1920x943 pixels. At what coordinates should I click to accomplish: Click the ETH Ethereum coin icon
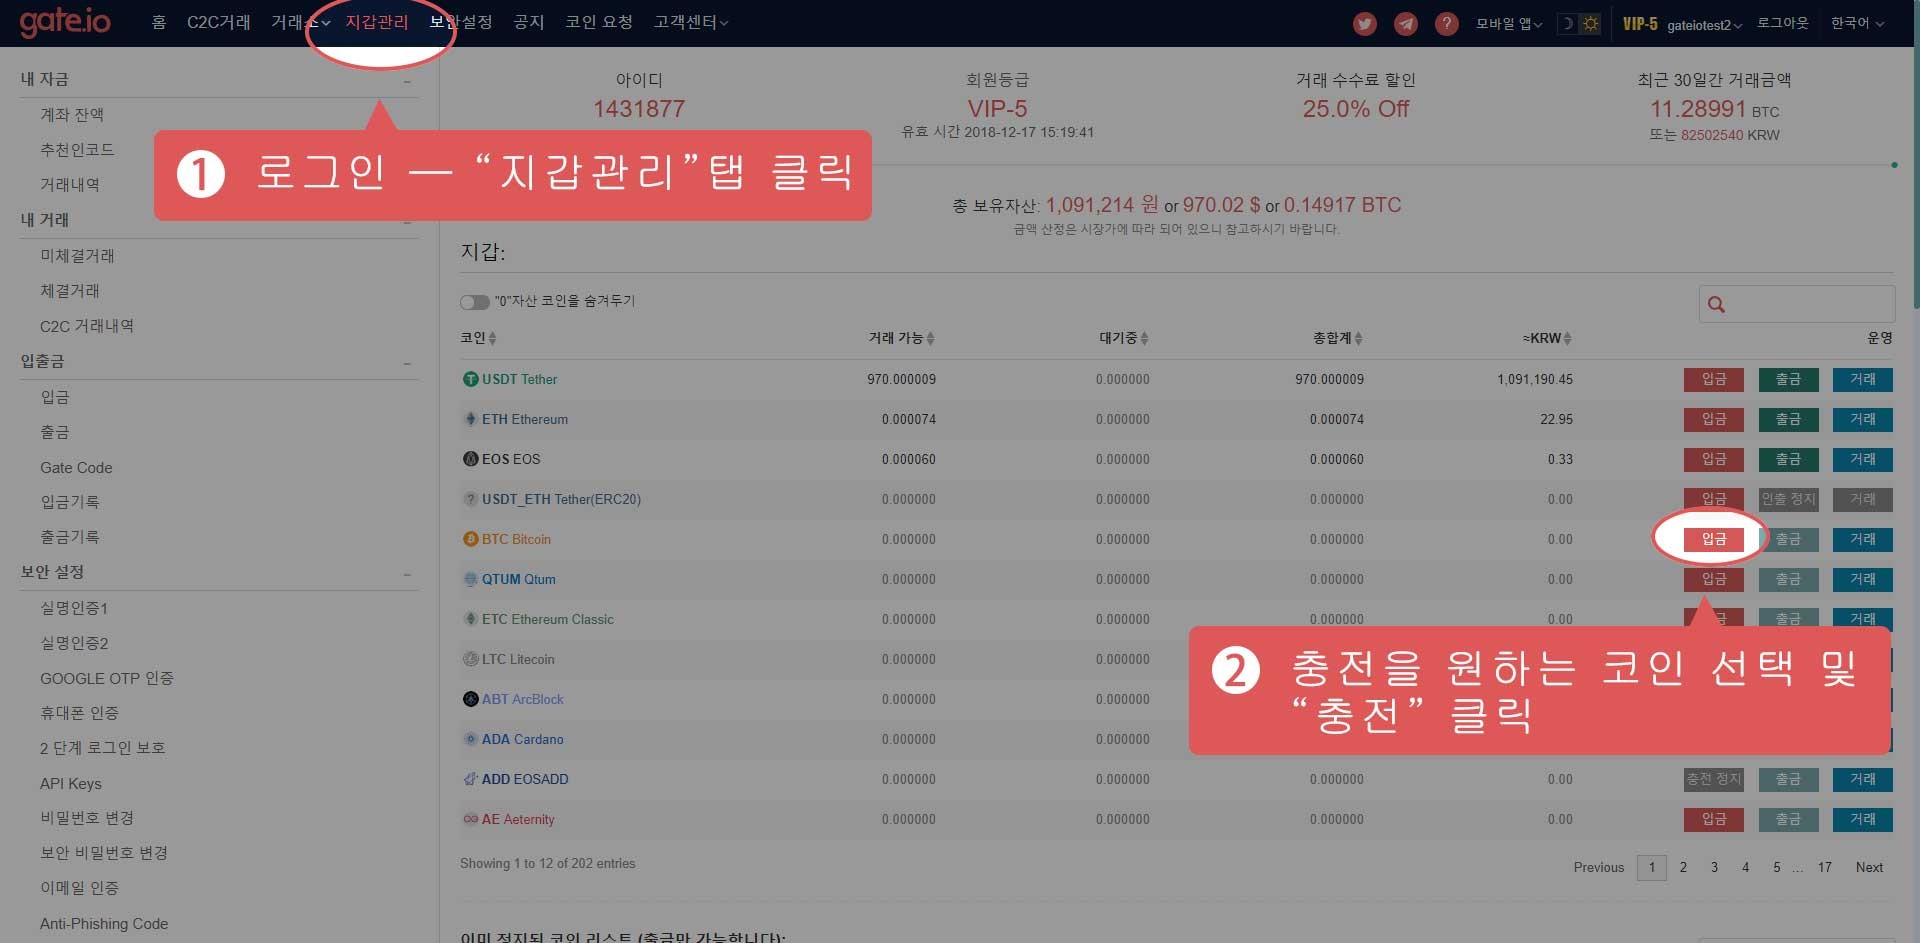pyautogui.click(x=470, y=419)
